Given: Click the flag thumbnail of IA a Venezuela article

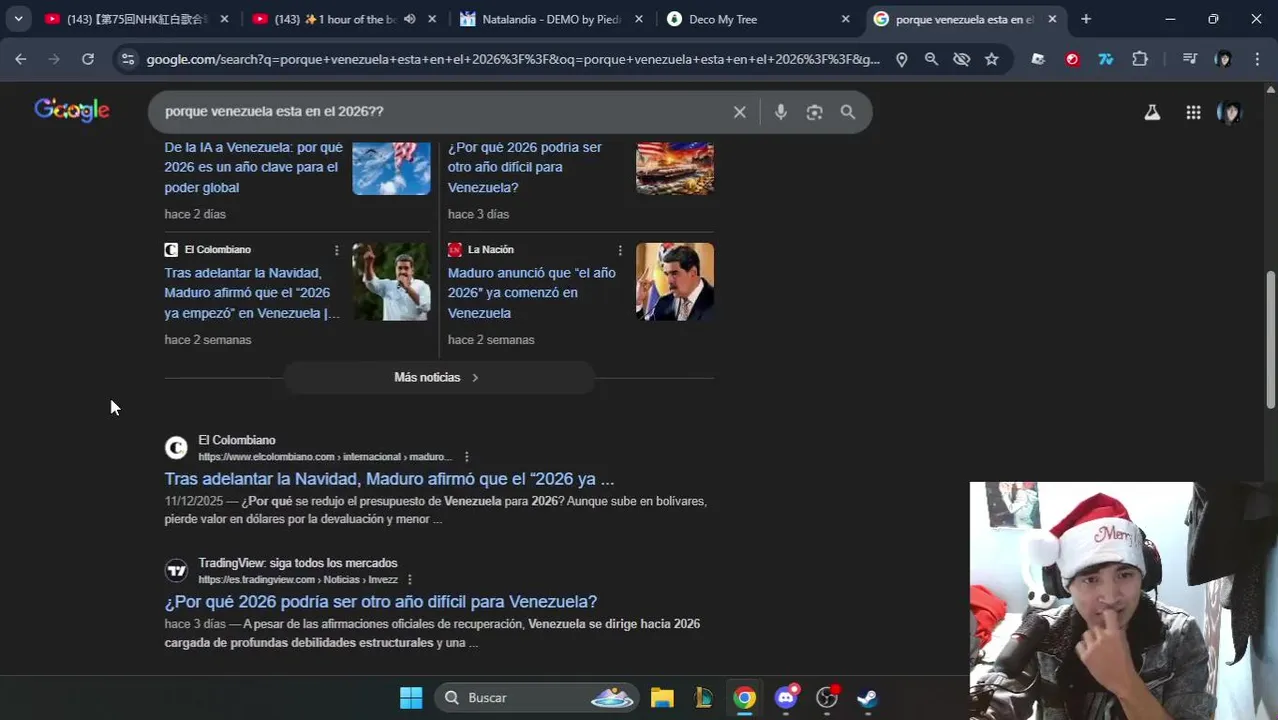Looking at the screenshot, I should (x=391, y=168).
